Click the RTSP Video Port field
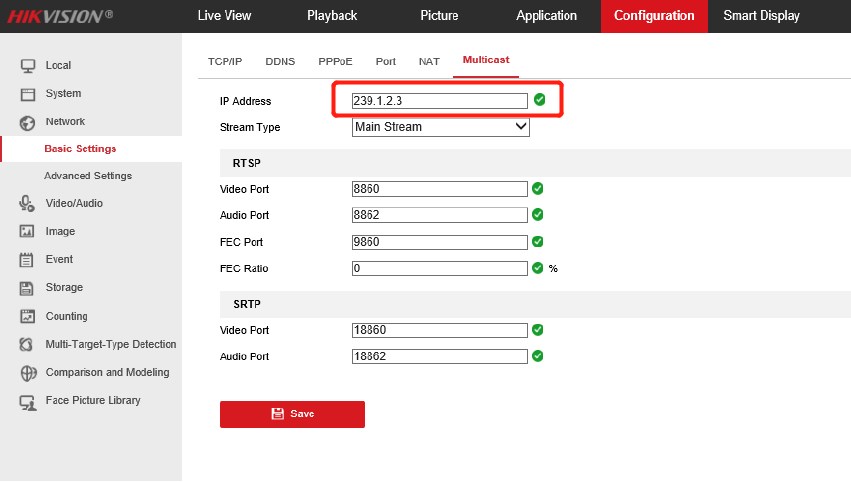Viewport: 851px width, 482px height. (x=439, y=189)
